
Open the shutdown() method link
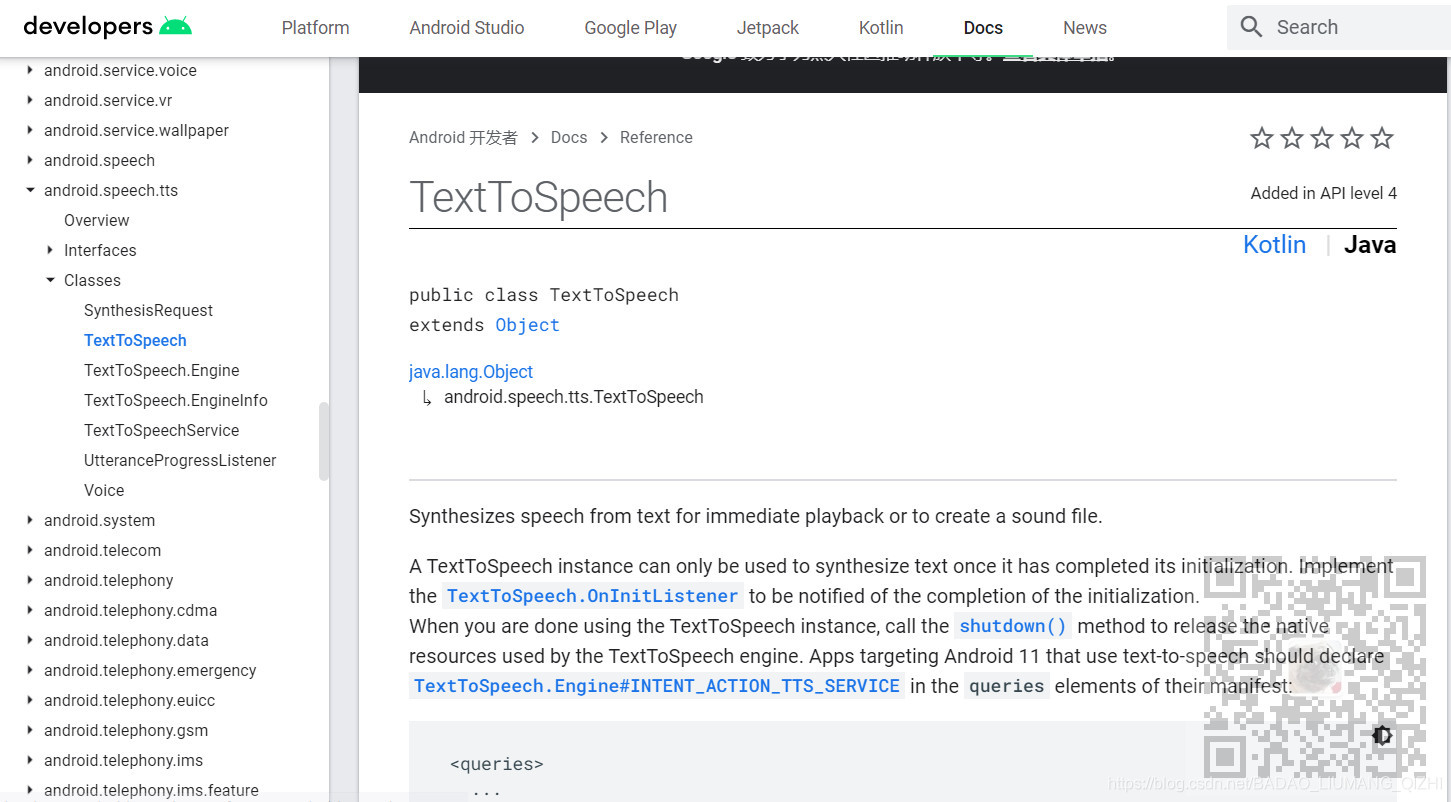point(1013,626)
